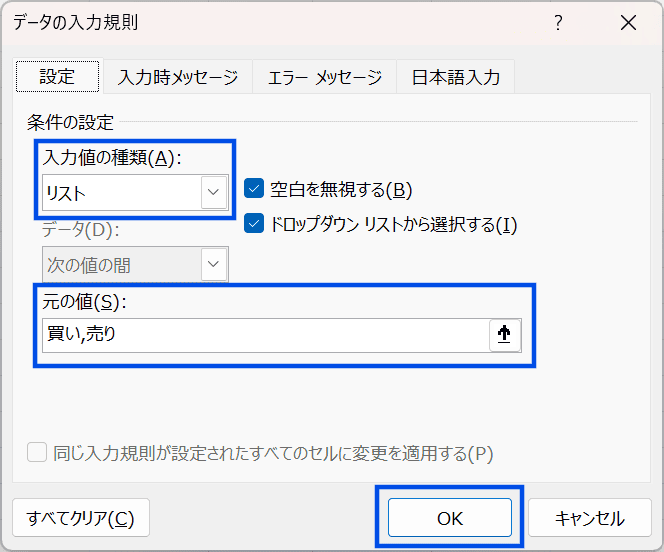
Task: Select the 日本語入力 tab
Action: 455,77
